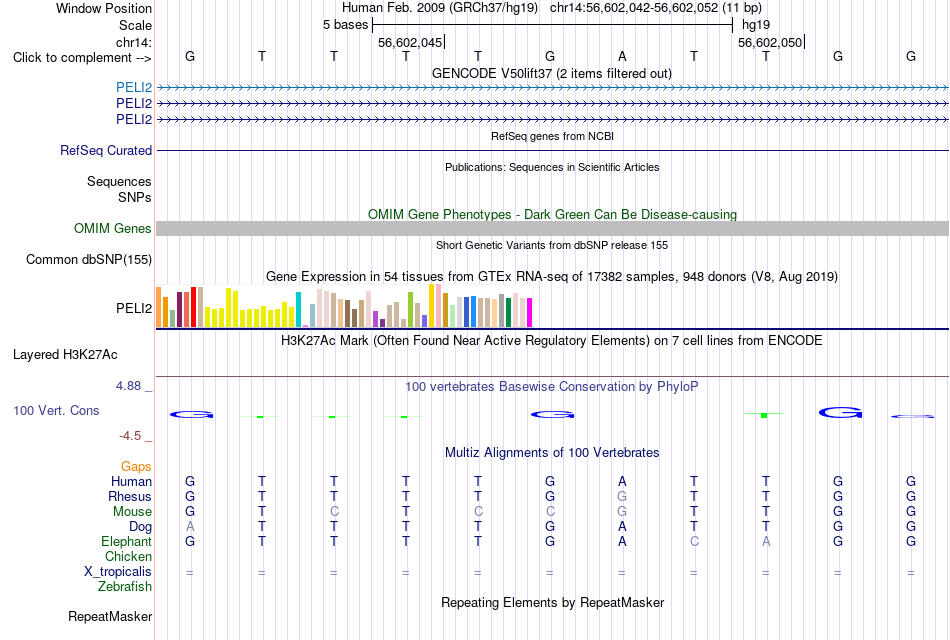The image size is (950, 640).
Task: Click the Scale label
Action: point(135,25)
